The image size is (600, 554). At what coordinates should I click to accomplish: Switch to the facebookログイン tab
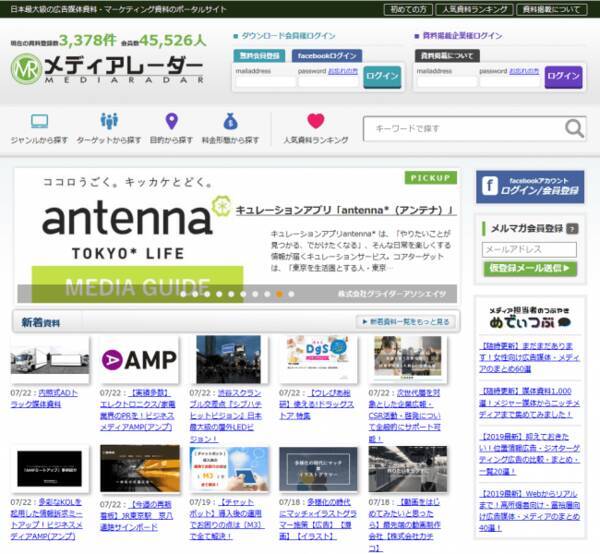click(326, 56)
